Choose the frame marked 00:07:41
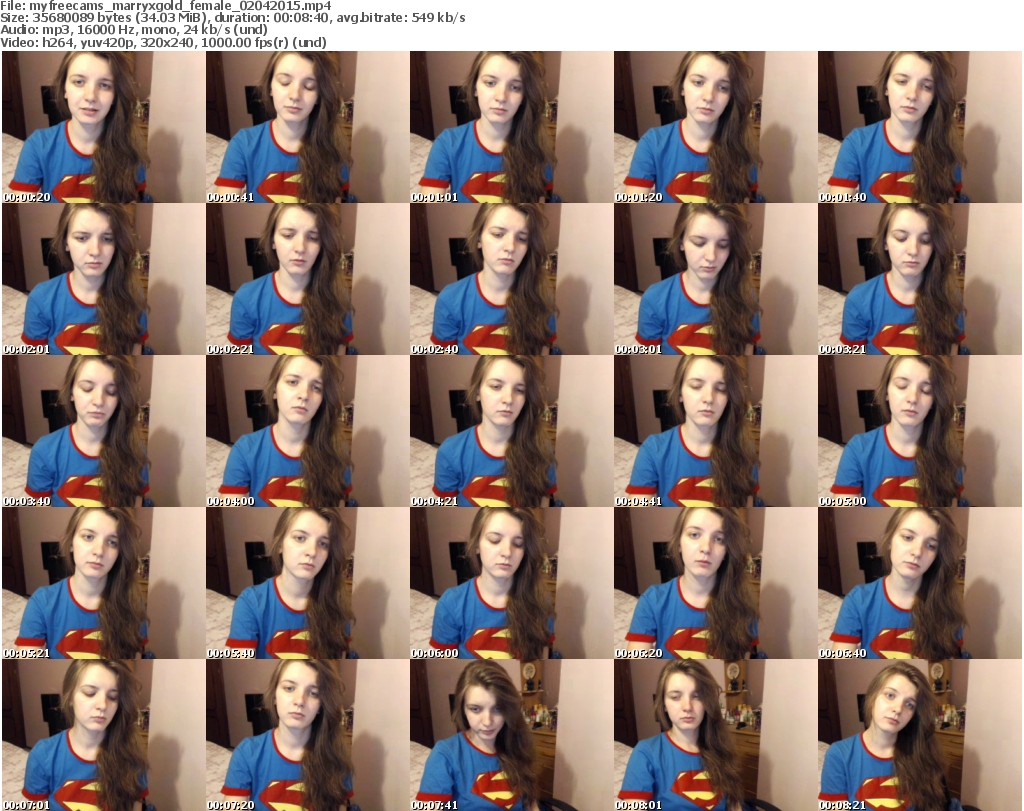This screenshot has height=811, width=1024. (x=511, y=735)
